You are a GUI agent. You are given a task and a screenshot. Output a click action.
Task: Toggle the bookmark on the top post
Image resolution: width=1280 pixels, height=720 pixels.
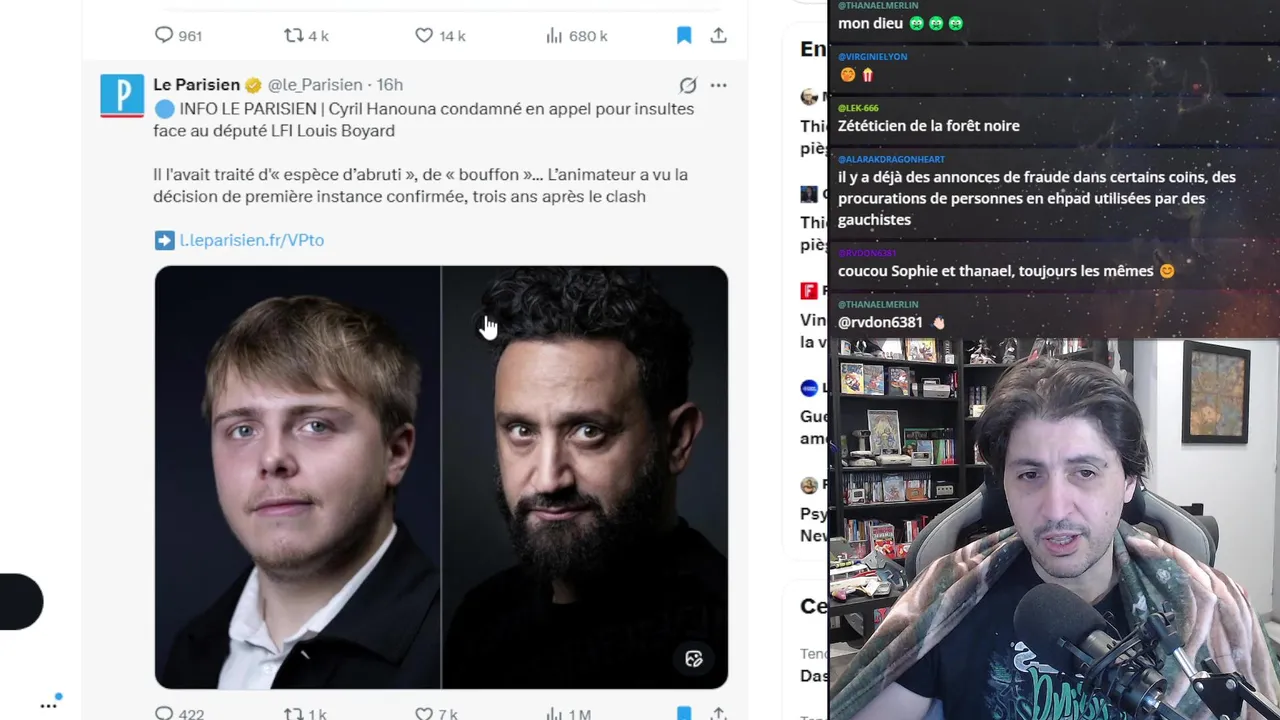point(684,35)
